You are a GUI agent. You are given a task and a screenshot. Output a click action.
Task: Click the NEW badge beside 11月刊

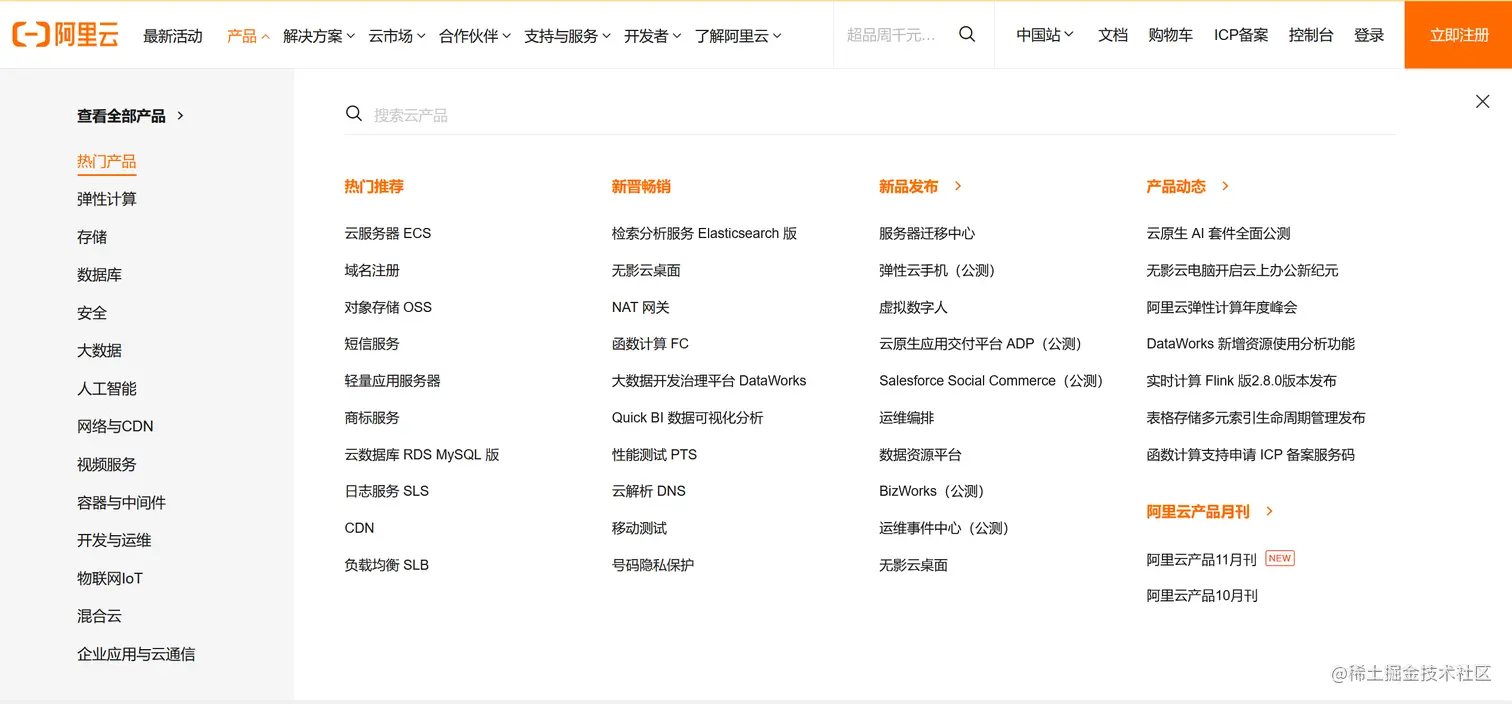[1280, 558]
